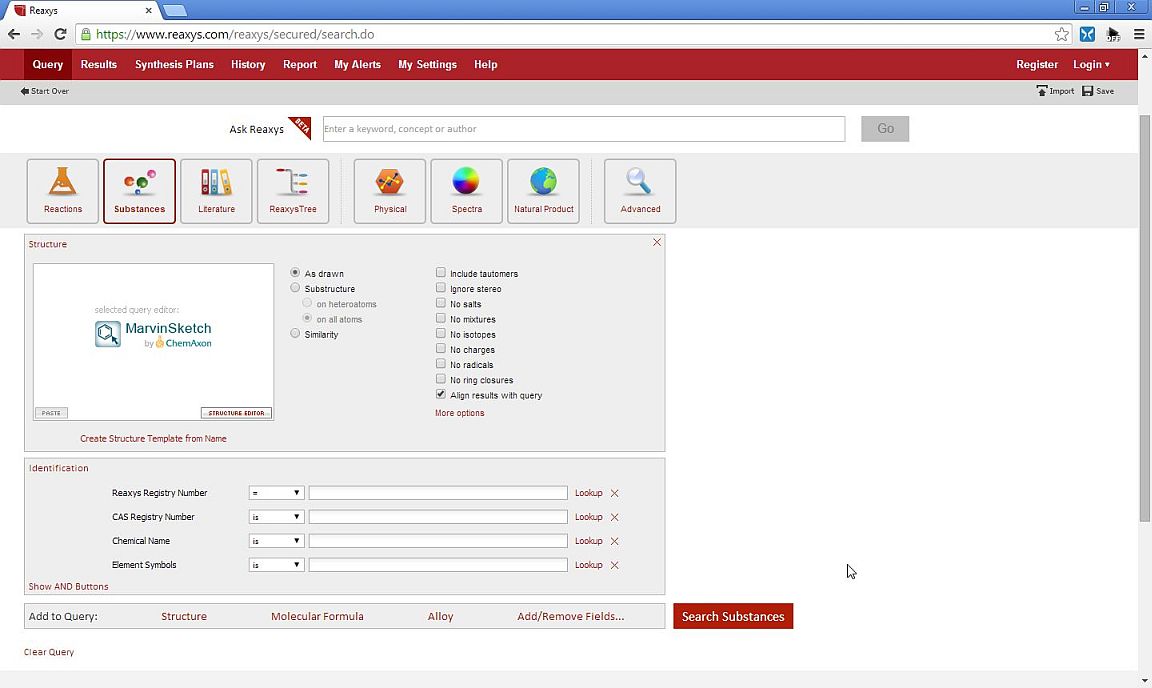This screenshot has width=1152, height=688.
Task: Open Chemical Name operator dropdown
Action: click(x=276, y=541)
